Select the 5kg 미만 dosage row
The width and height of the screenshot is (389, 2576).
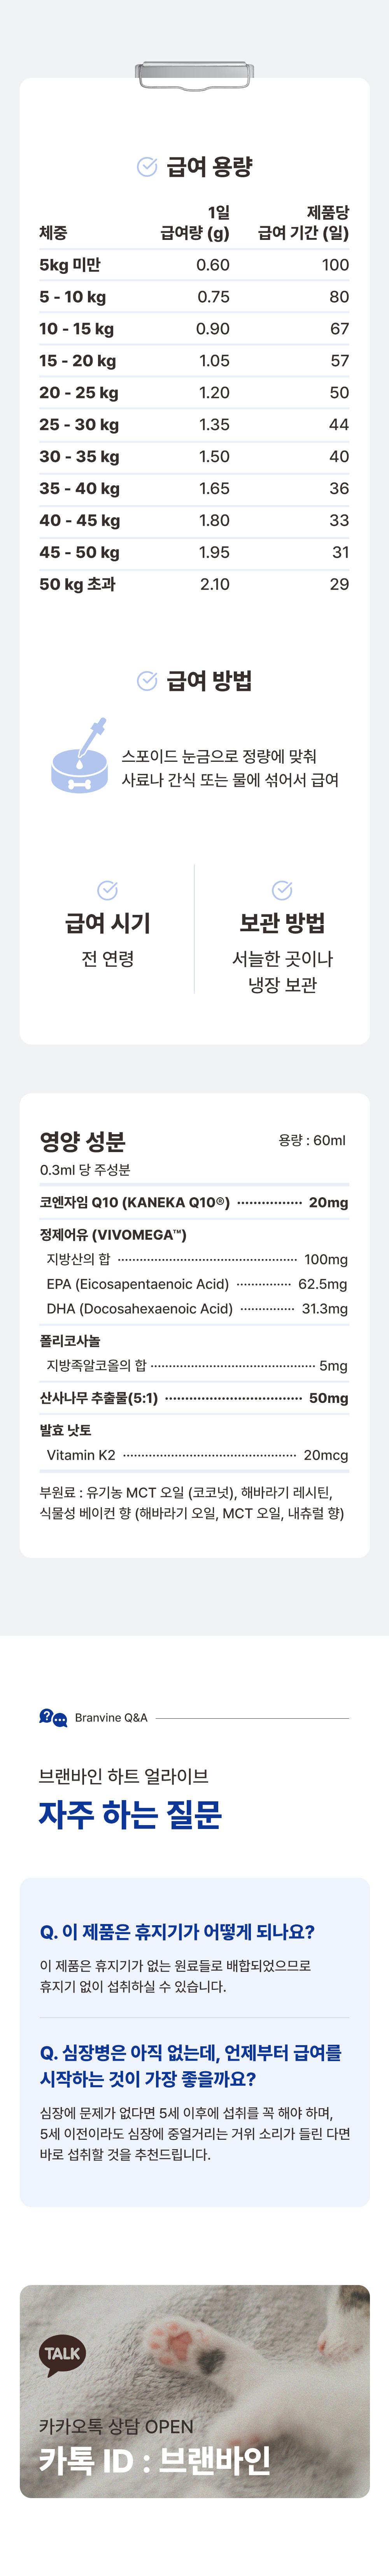click(x=194, y=265)
